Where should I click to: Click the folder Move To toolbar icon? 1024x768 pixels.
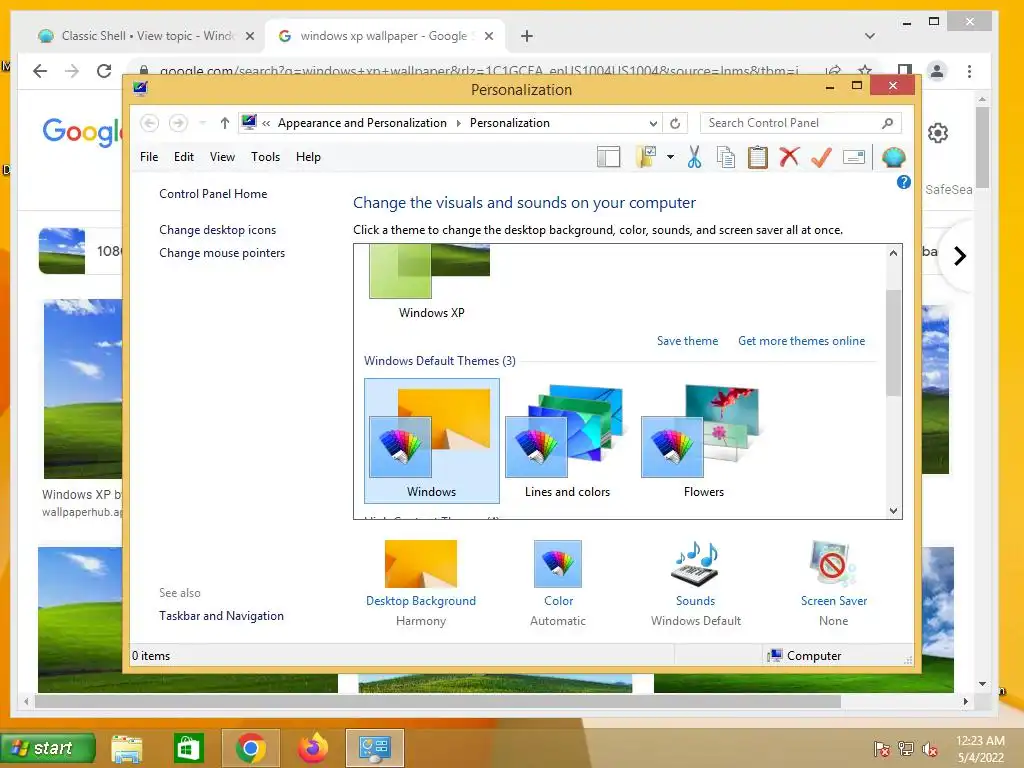646,157
